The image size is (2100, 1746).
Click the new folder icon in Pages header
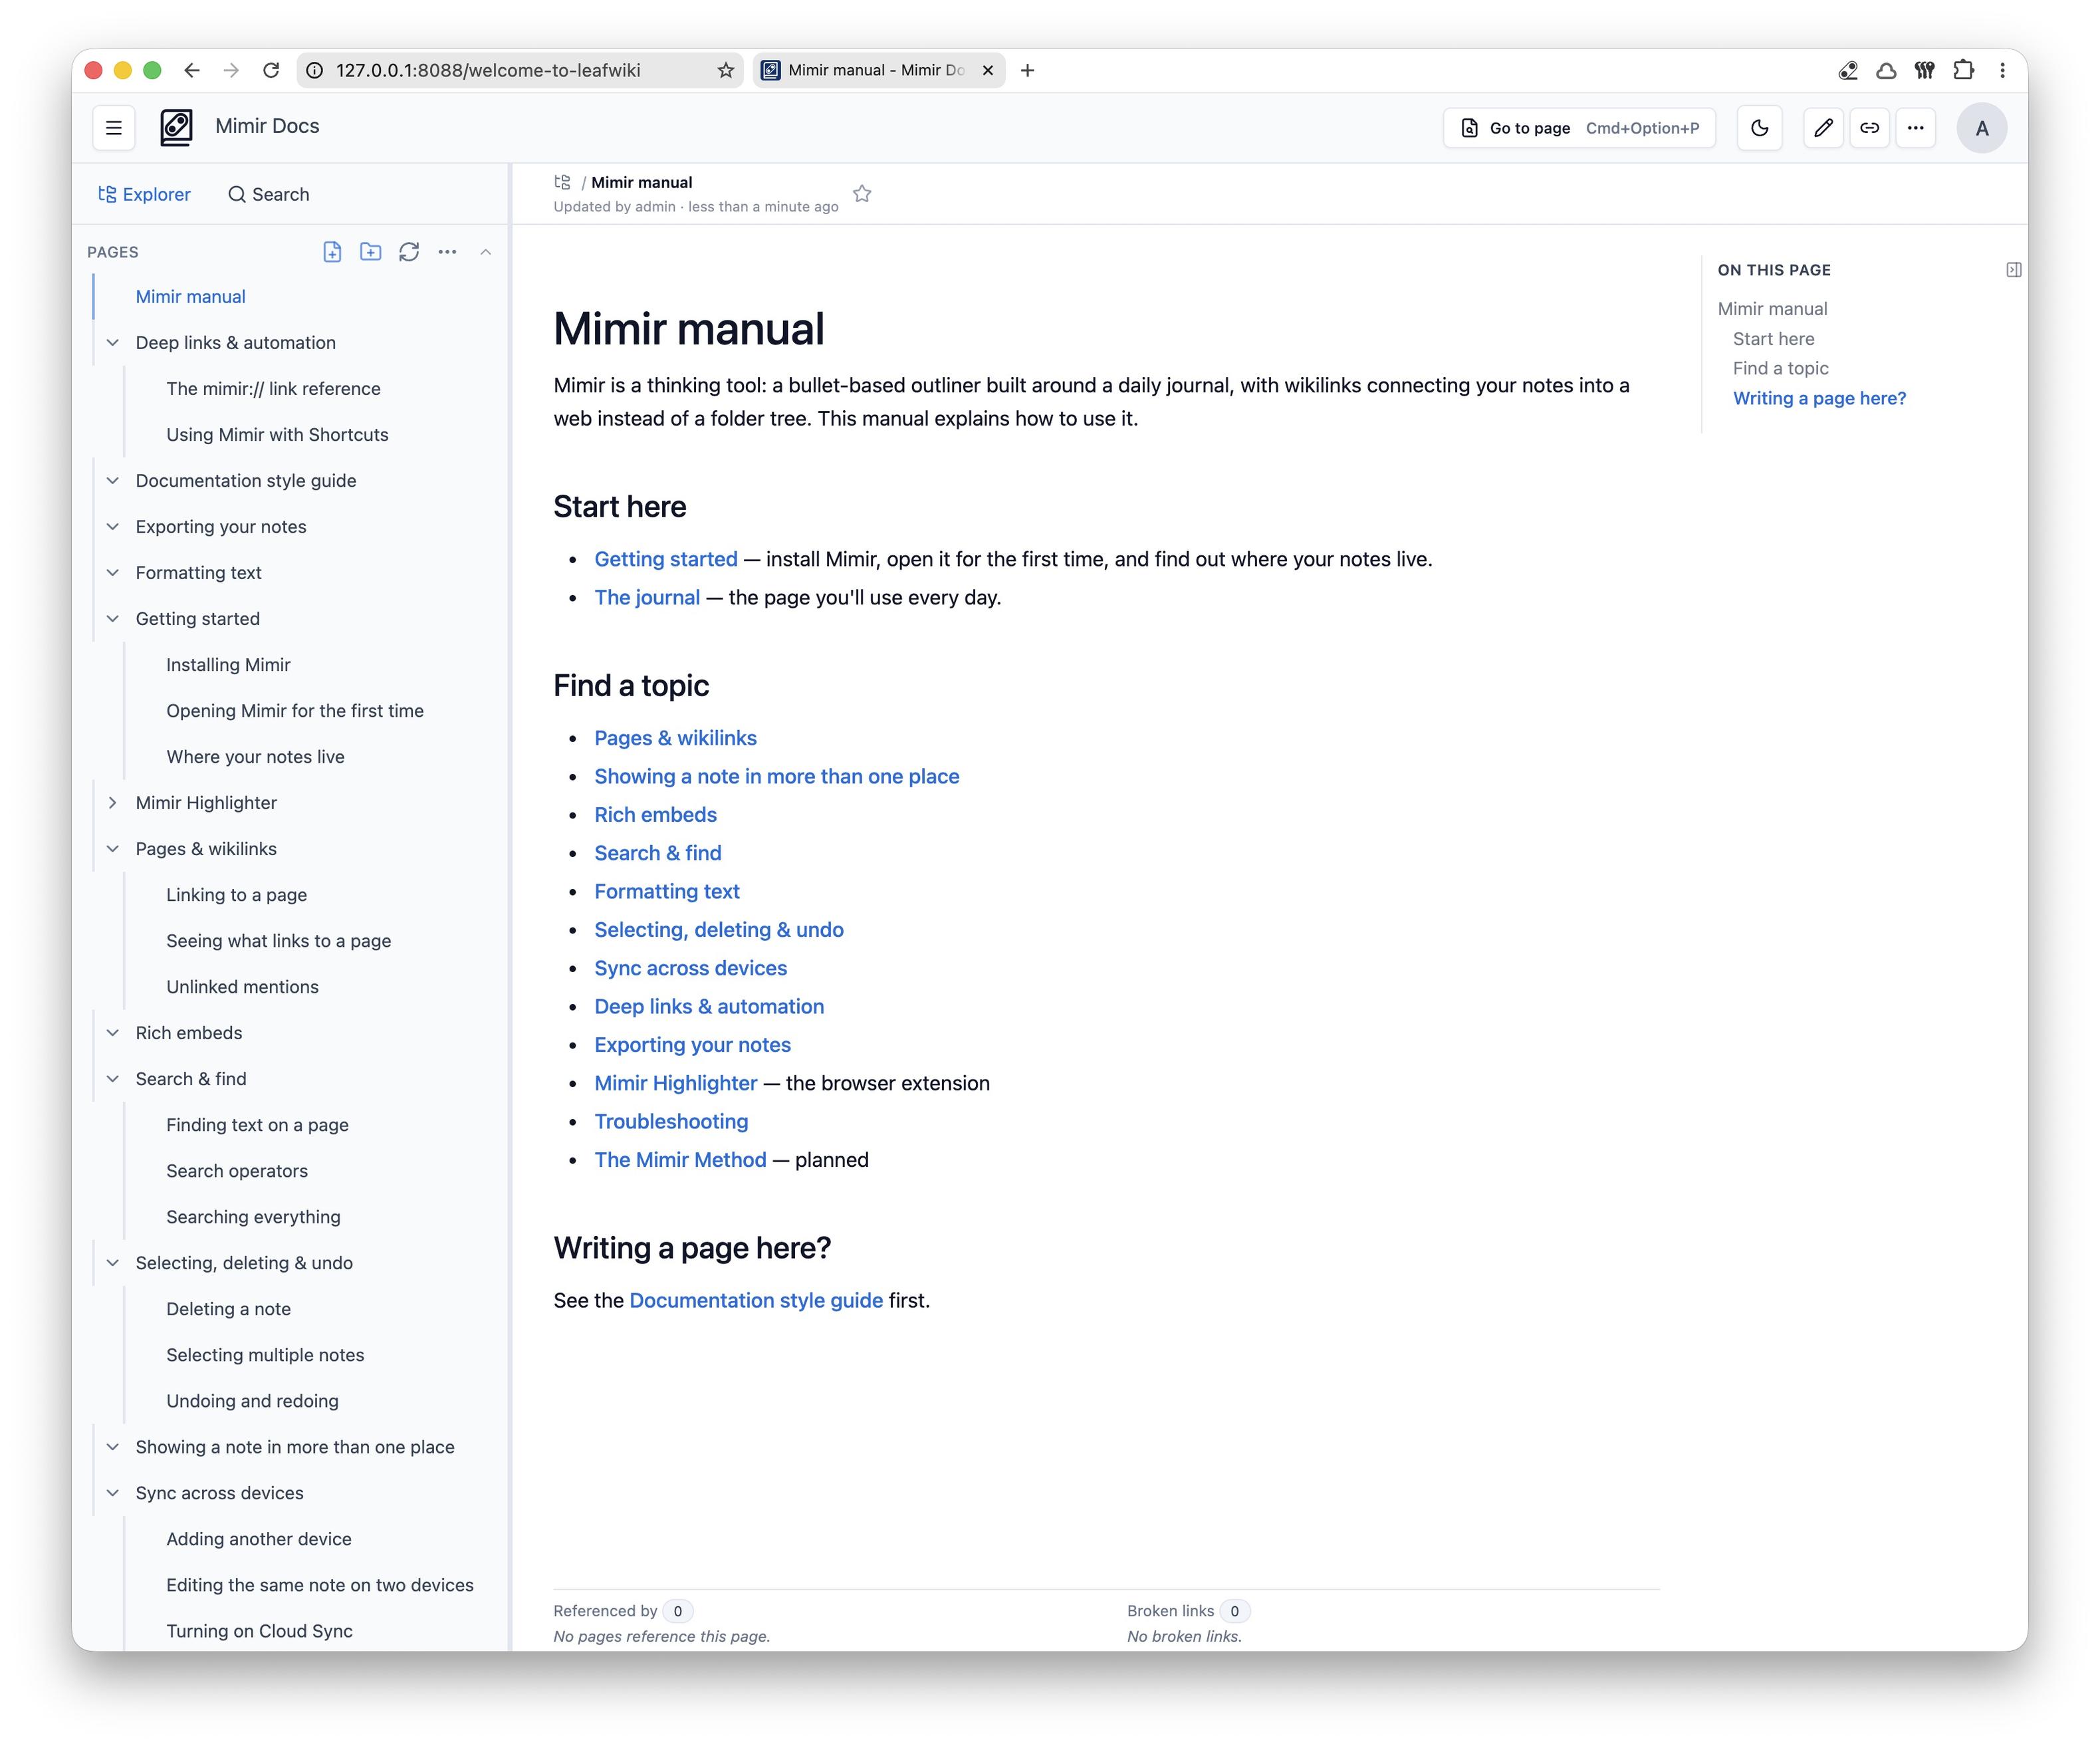(371, 252)
